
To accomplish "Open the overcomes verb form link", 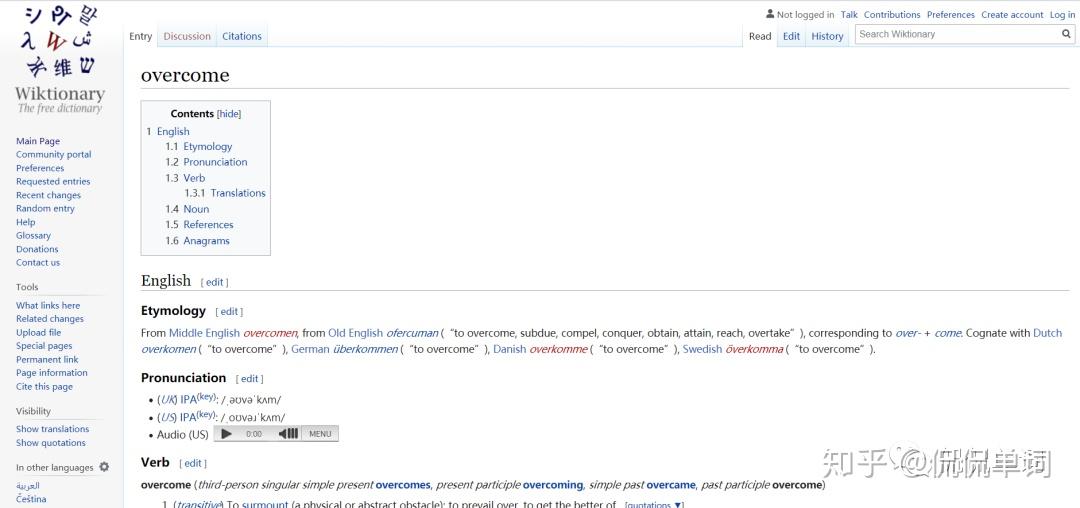I will (403, 485).
